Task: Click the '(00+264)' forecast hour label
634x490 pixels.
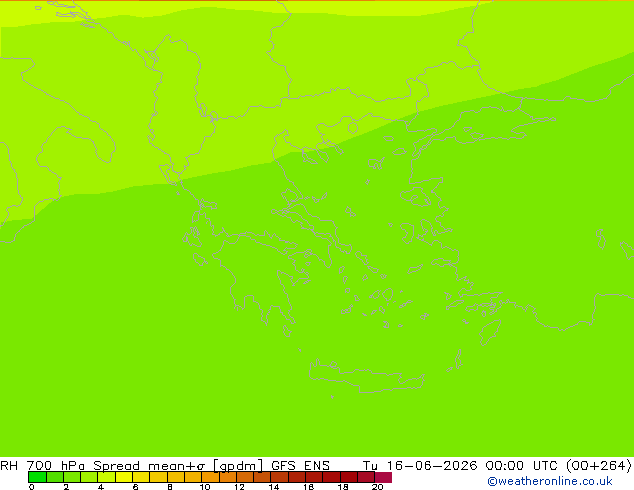Action: pyautogui.click(x=599, y=465)
